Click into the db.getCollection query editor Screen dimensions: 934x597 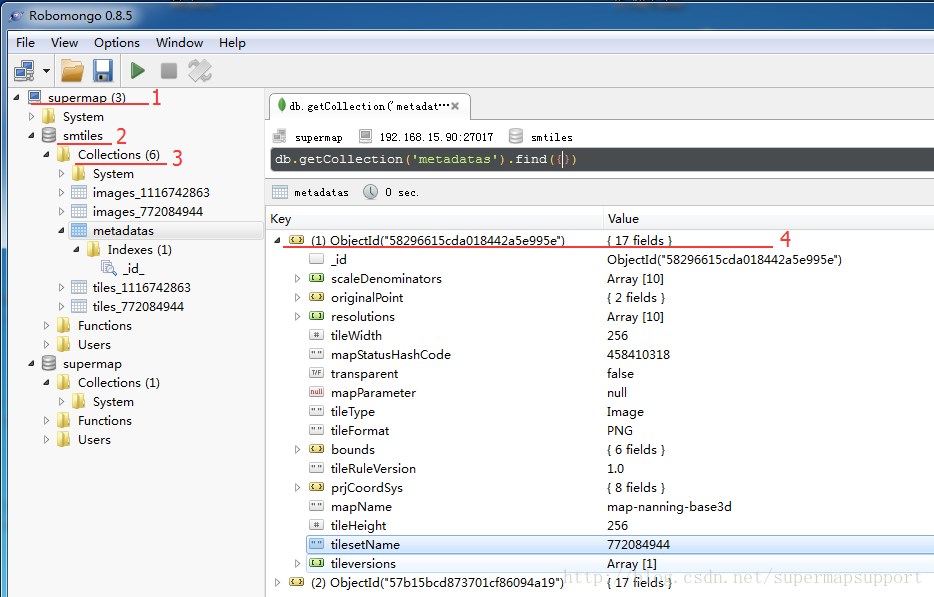602,159
